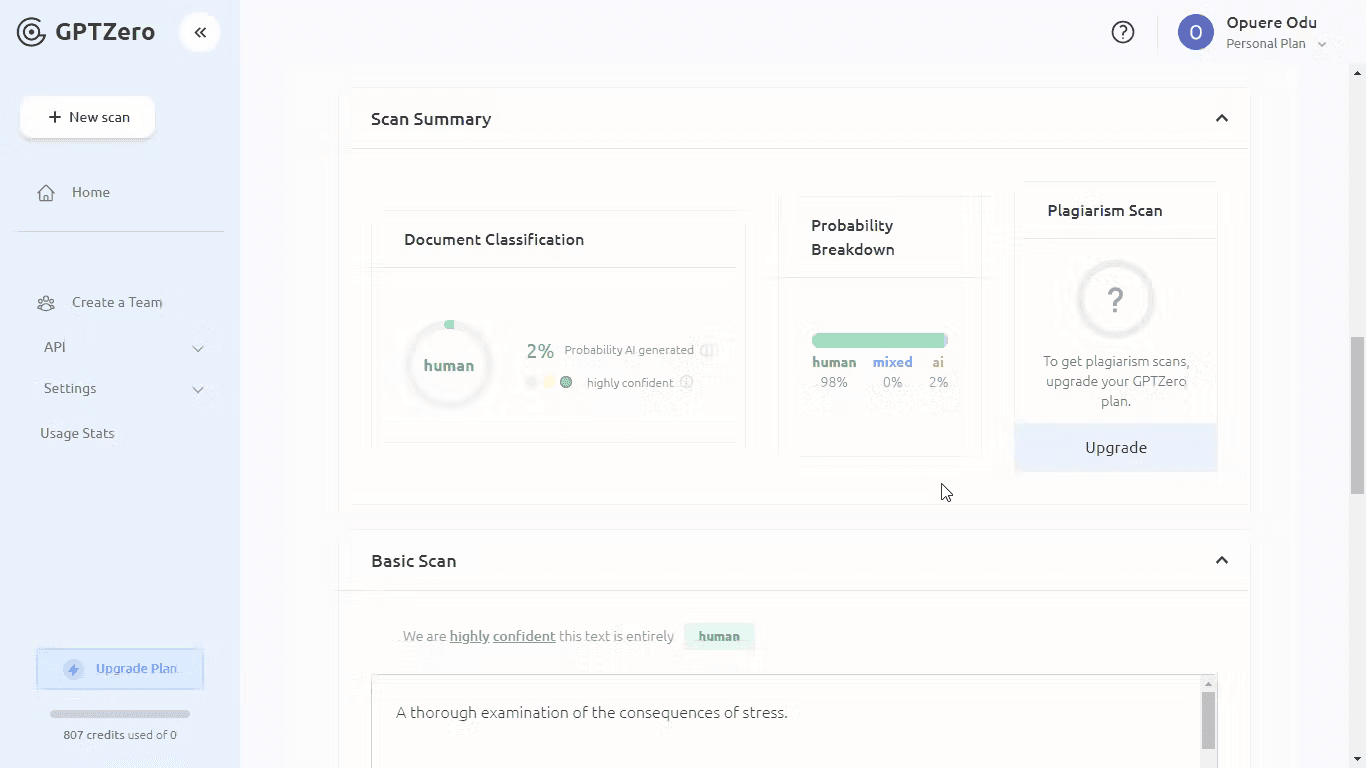Click the Upgrade Plan button
This screenshot has height=768, width=1366.
120,669
